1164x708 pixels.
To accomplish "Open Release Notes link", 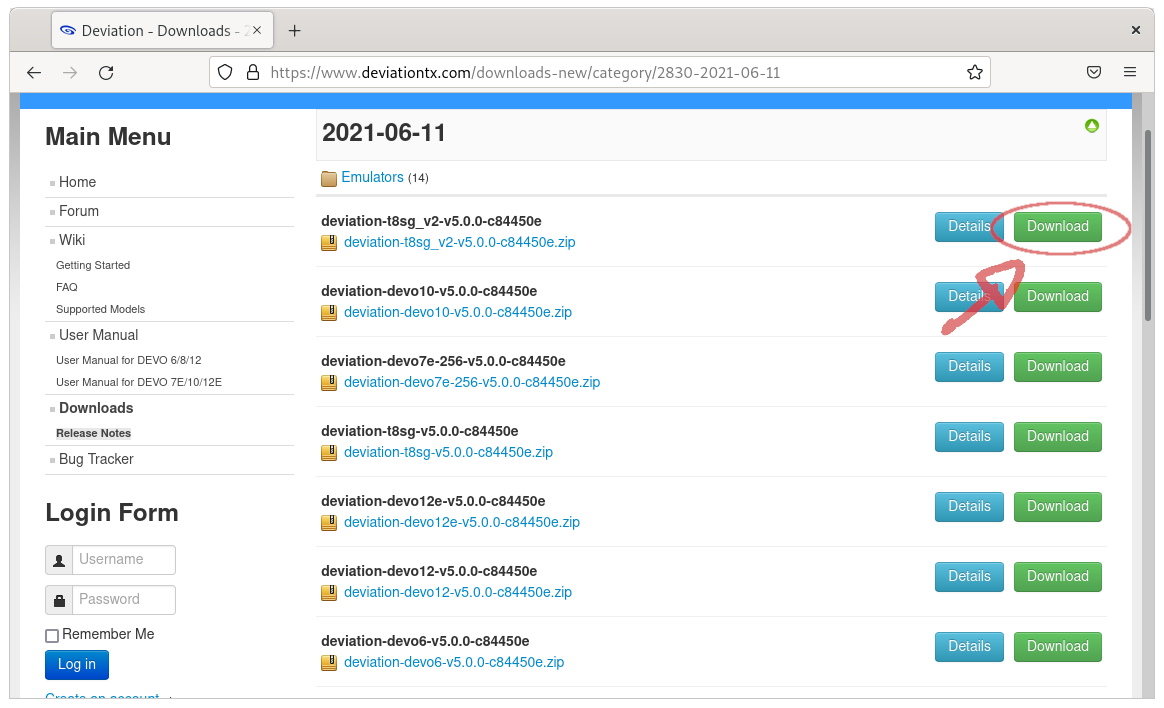I will coord(94,433).
